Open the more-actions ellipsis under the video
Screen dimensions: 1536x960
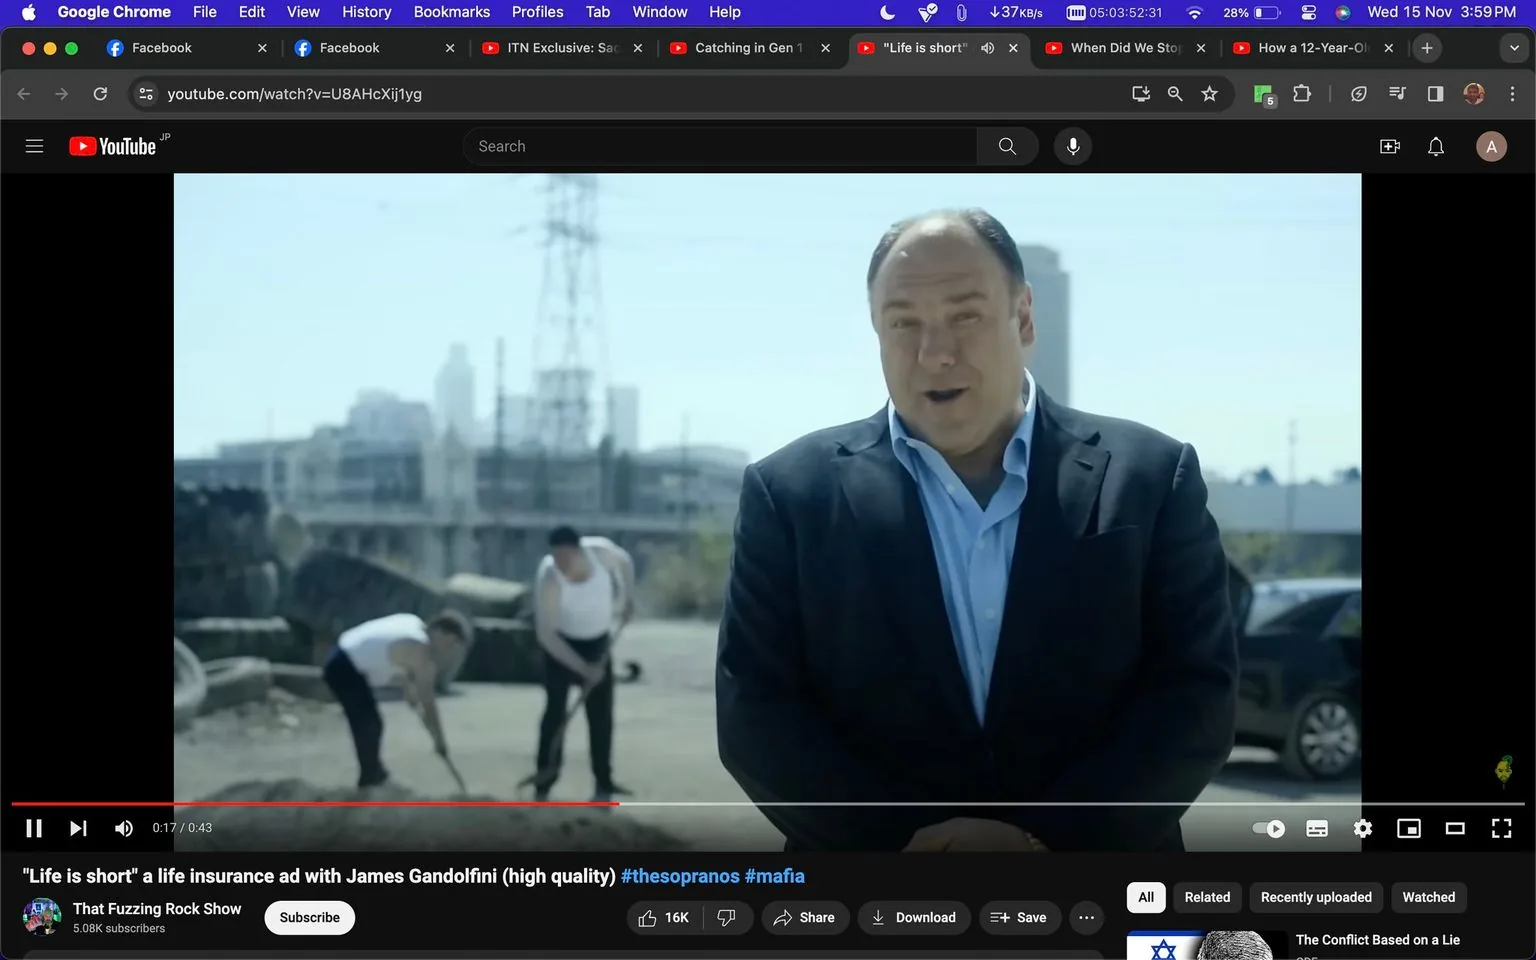tap(1086, 917)
